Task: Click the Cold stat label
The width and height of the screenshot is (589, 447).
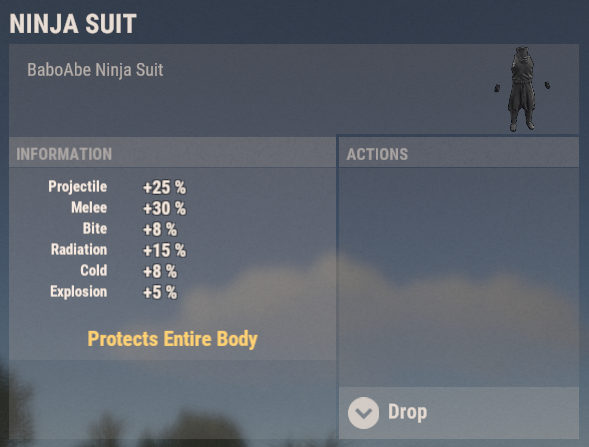Action: [94, 271]
